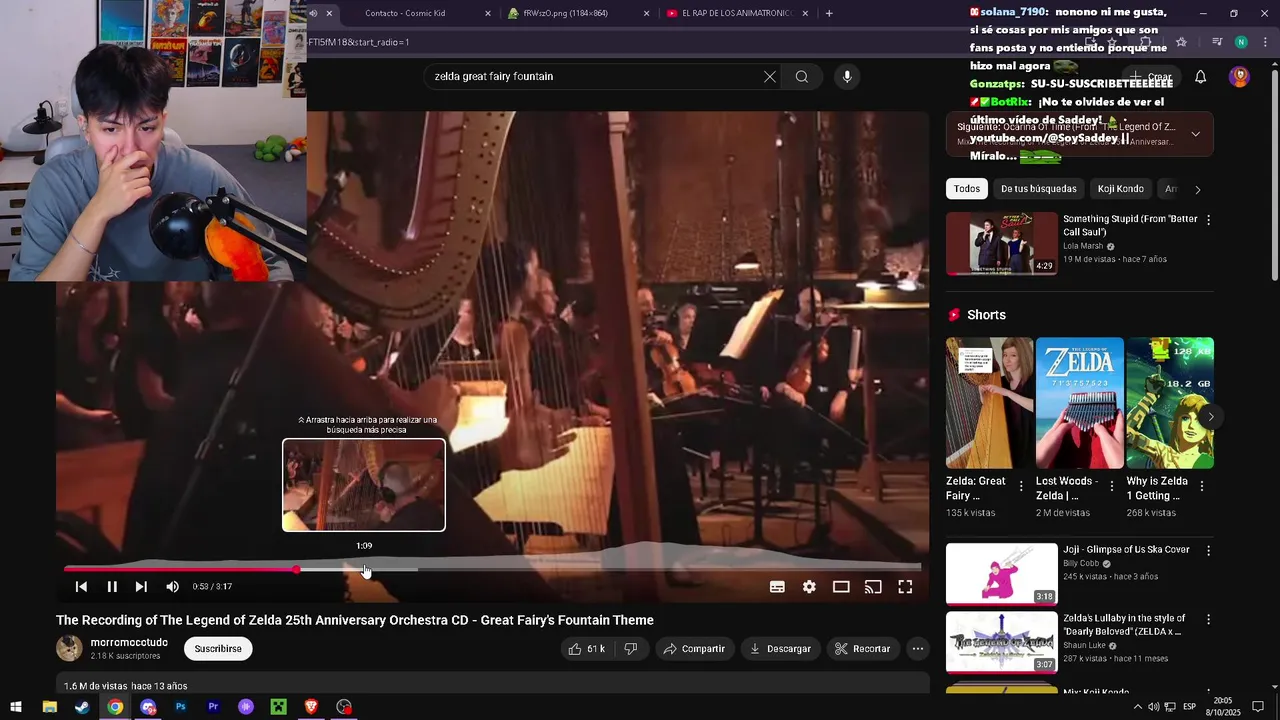Cast video to a TV device

point(873,587)
